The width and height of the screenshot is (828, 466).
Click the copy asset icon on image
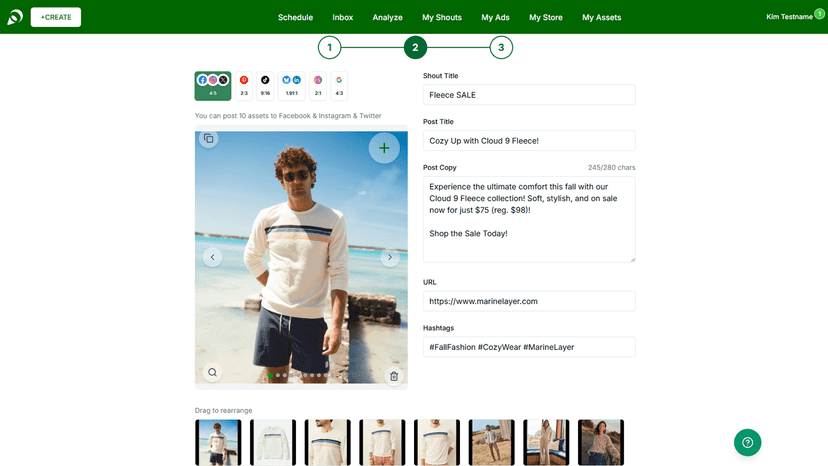209,138
